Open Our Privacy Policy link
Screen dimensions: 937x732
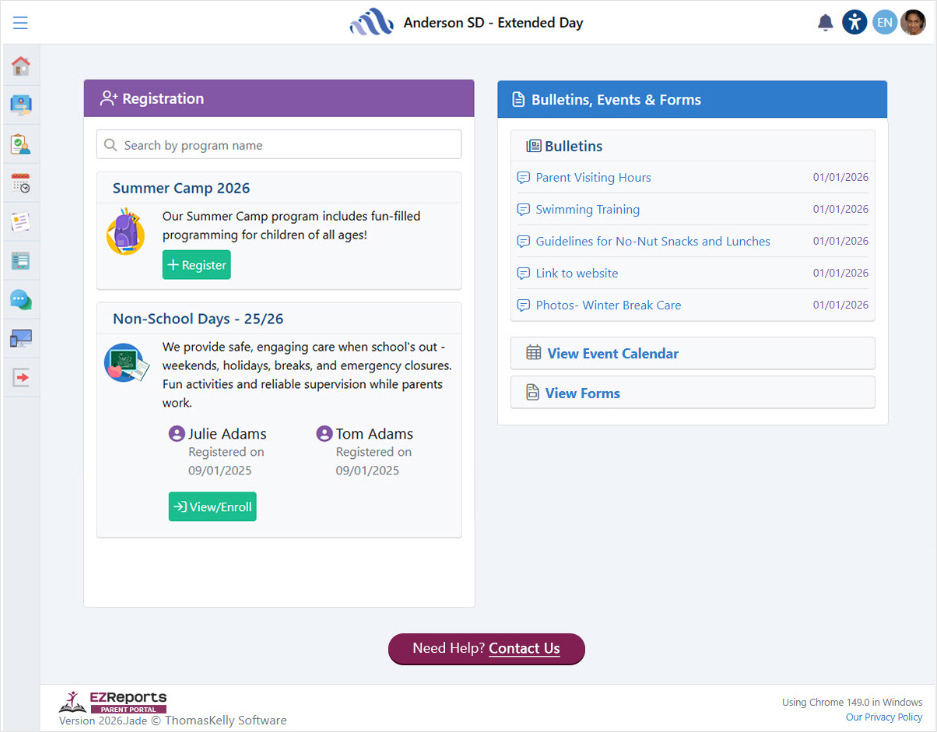[x=884, y=717]
